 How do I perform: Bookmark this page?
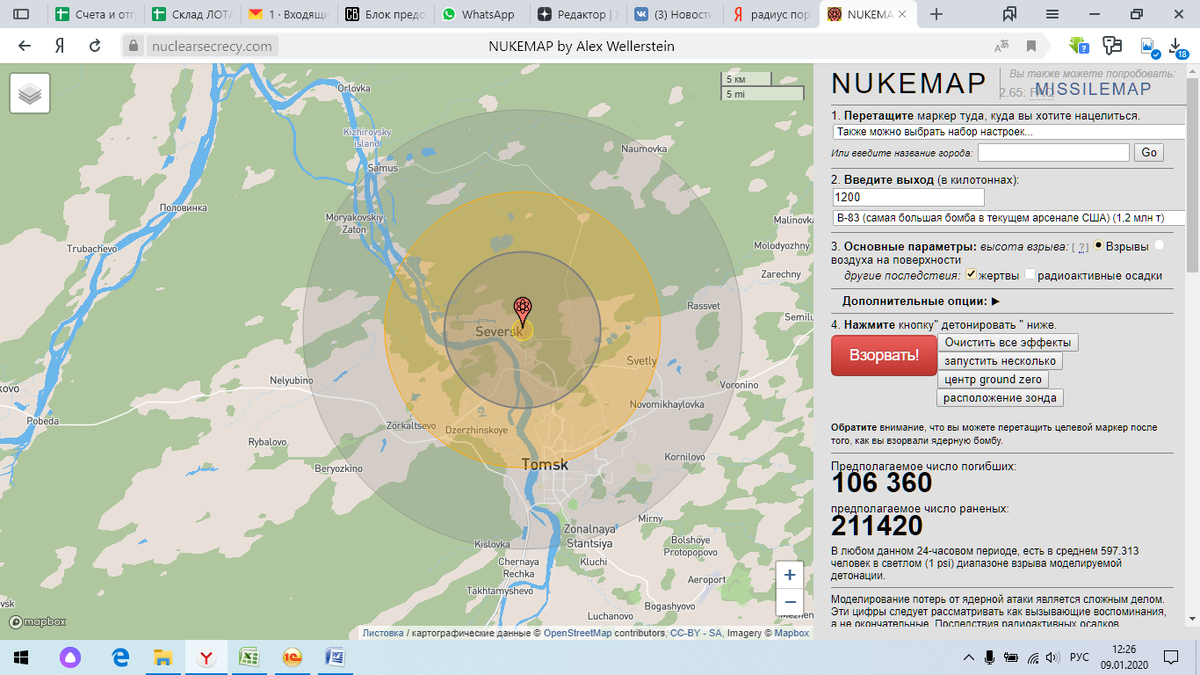[x=1031, y=46]
